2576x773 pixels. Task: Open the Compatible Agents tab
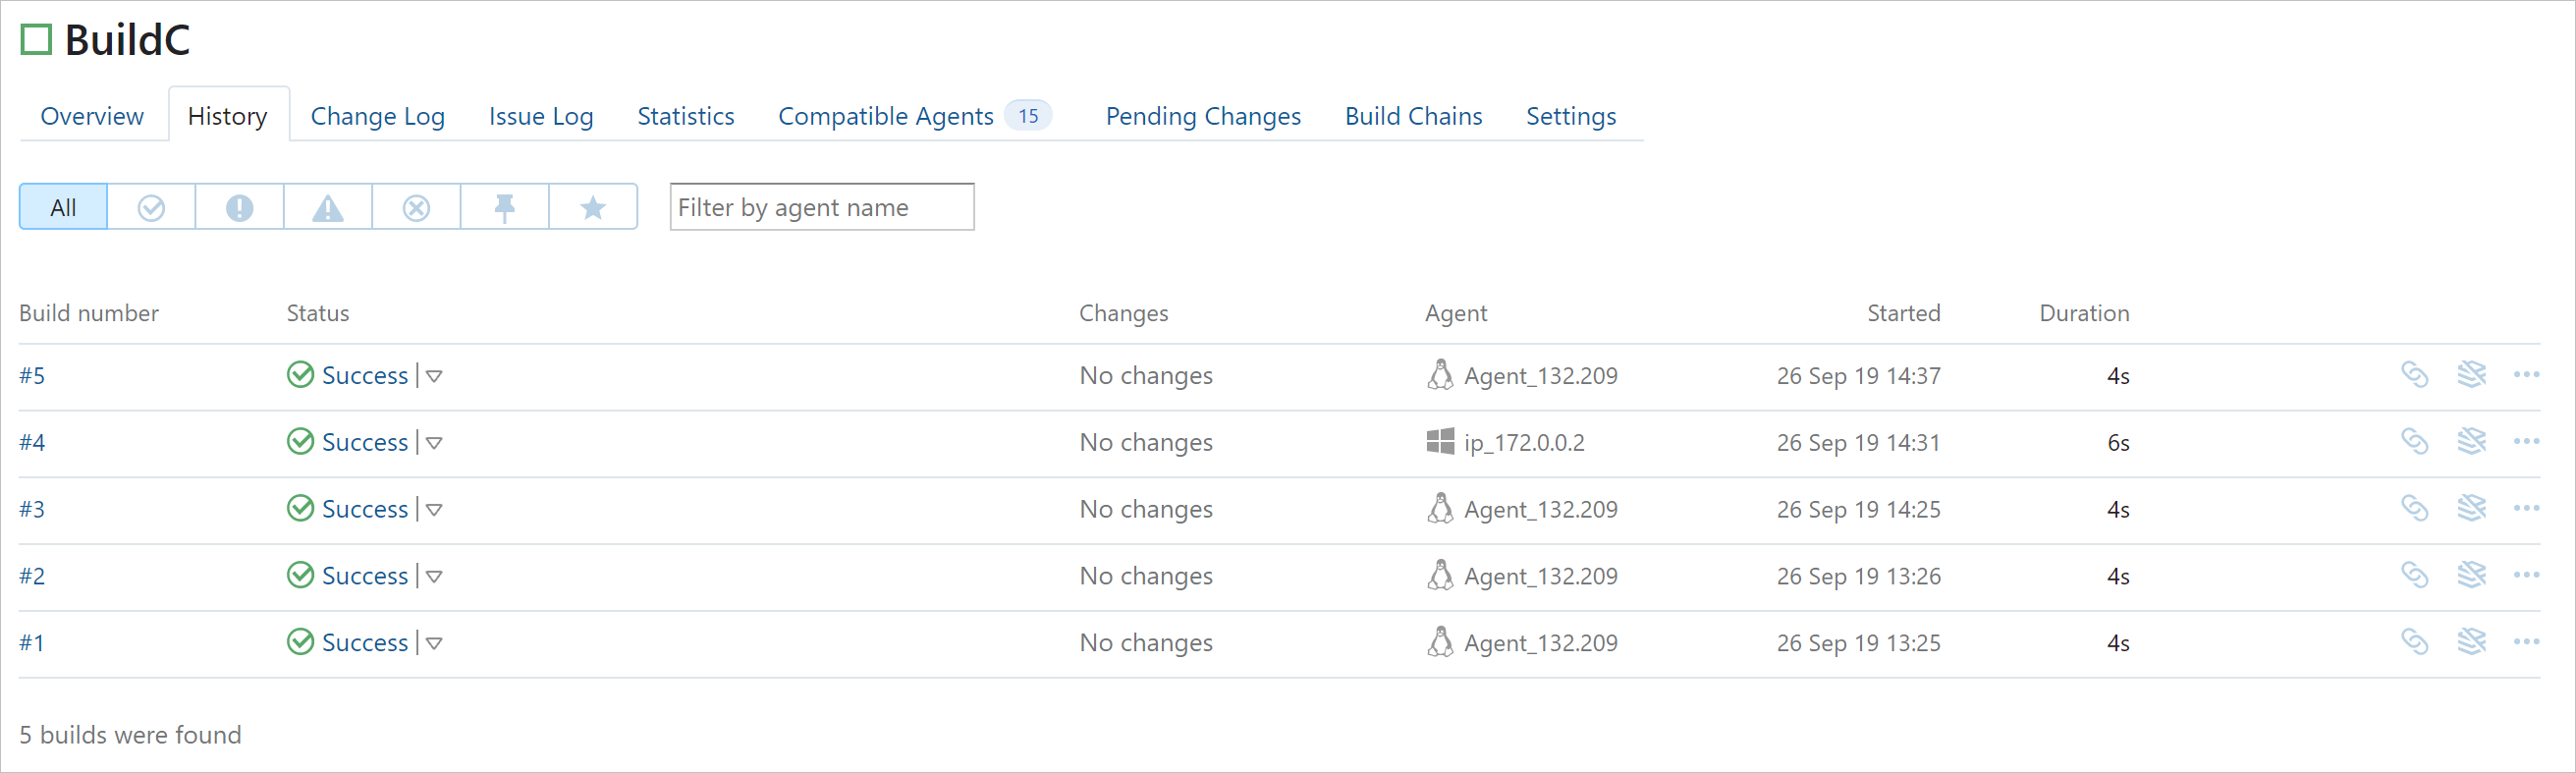pos(885,116)
